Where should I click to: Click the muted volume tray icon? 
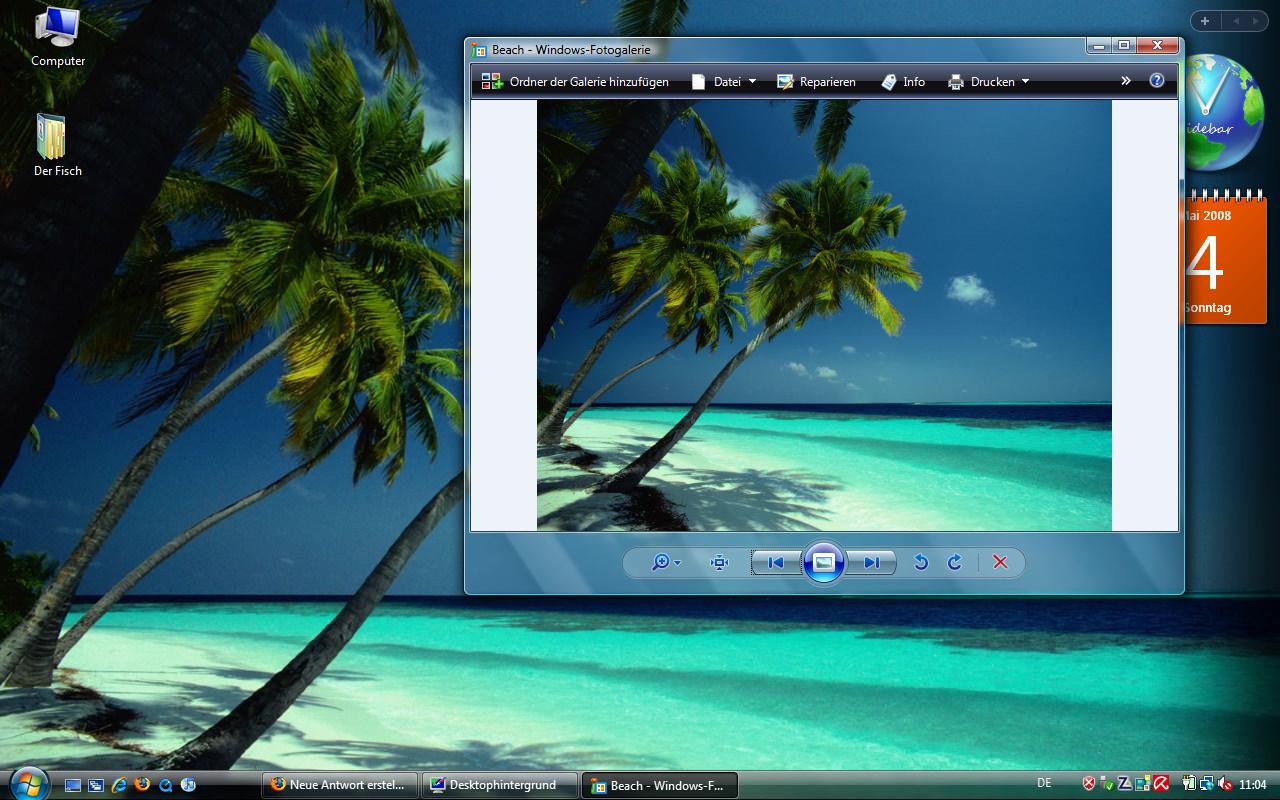coord(1225,784)
